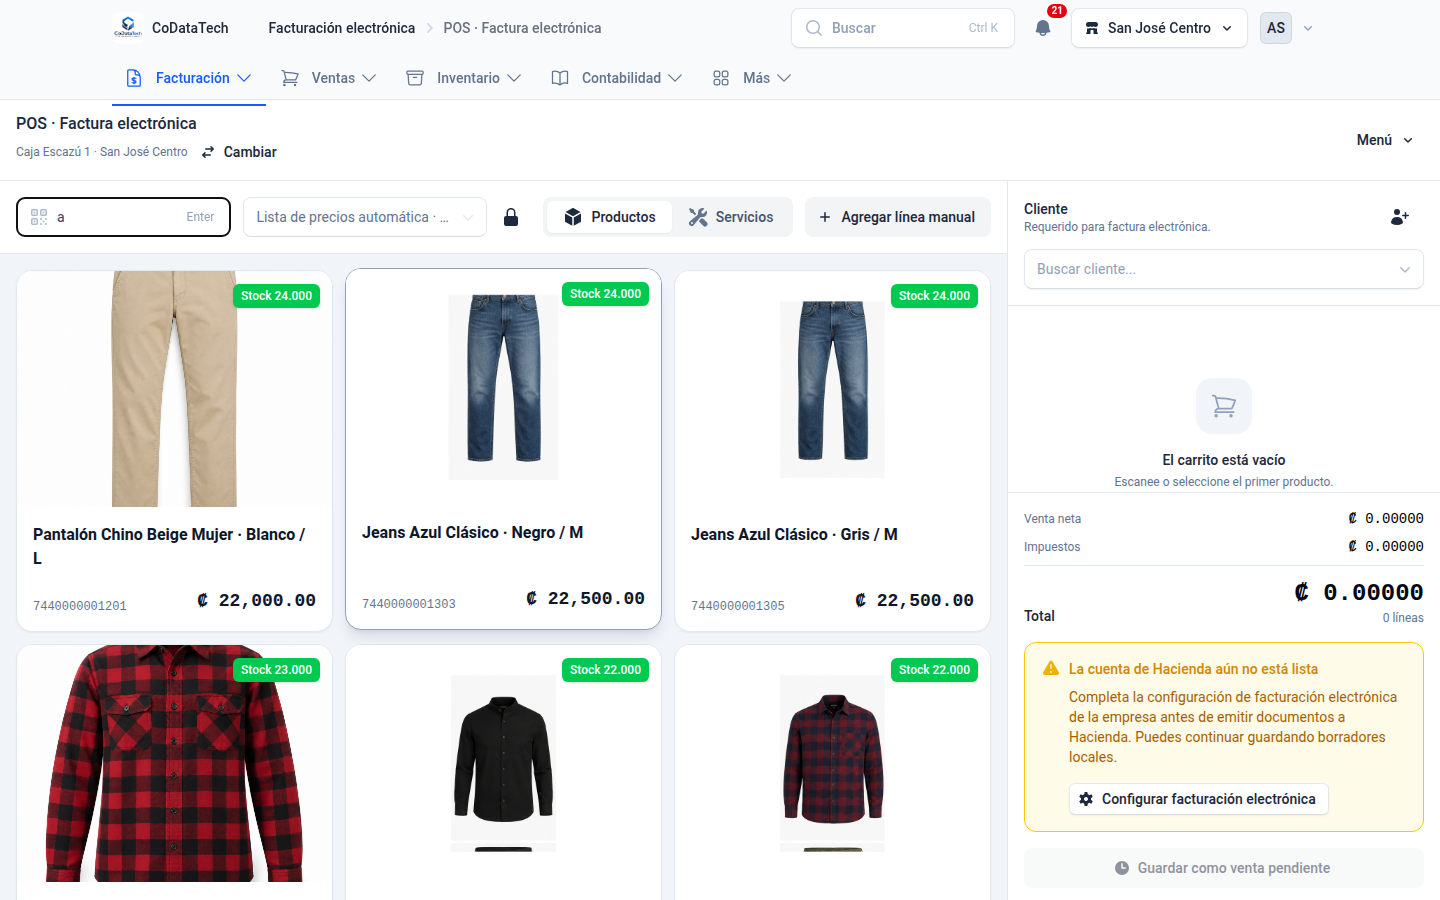
Task: Click Agregar línea manual button
Action: 898,217
